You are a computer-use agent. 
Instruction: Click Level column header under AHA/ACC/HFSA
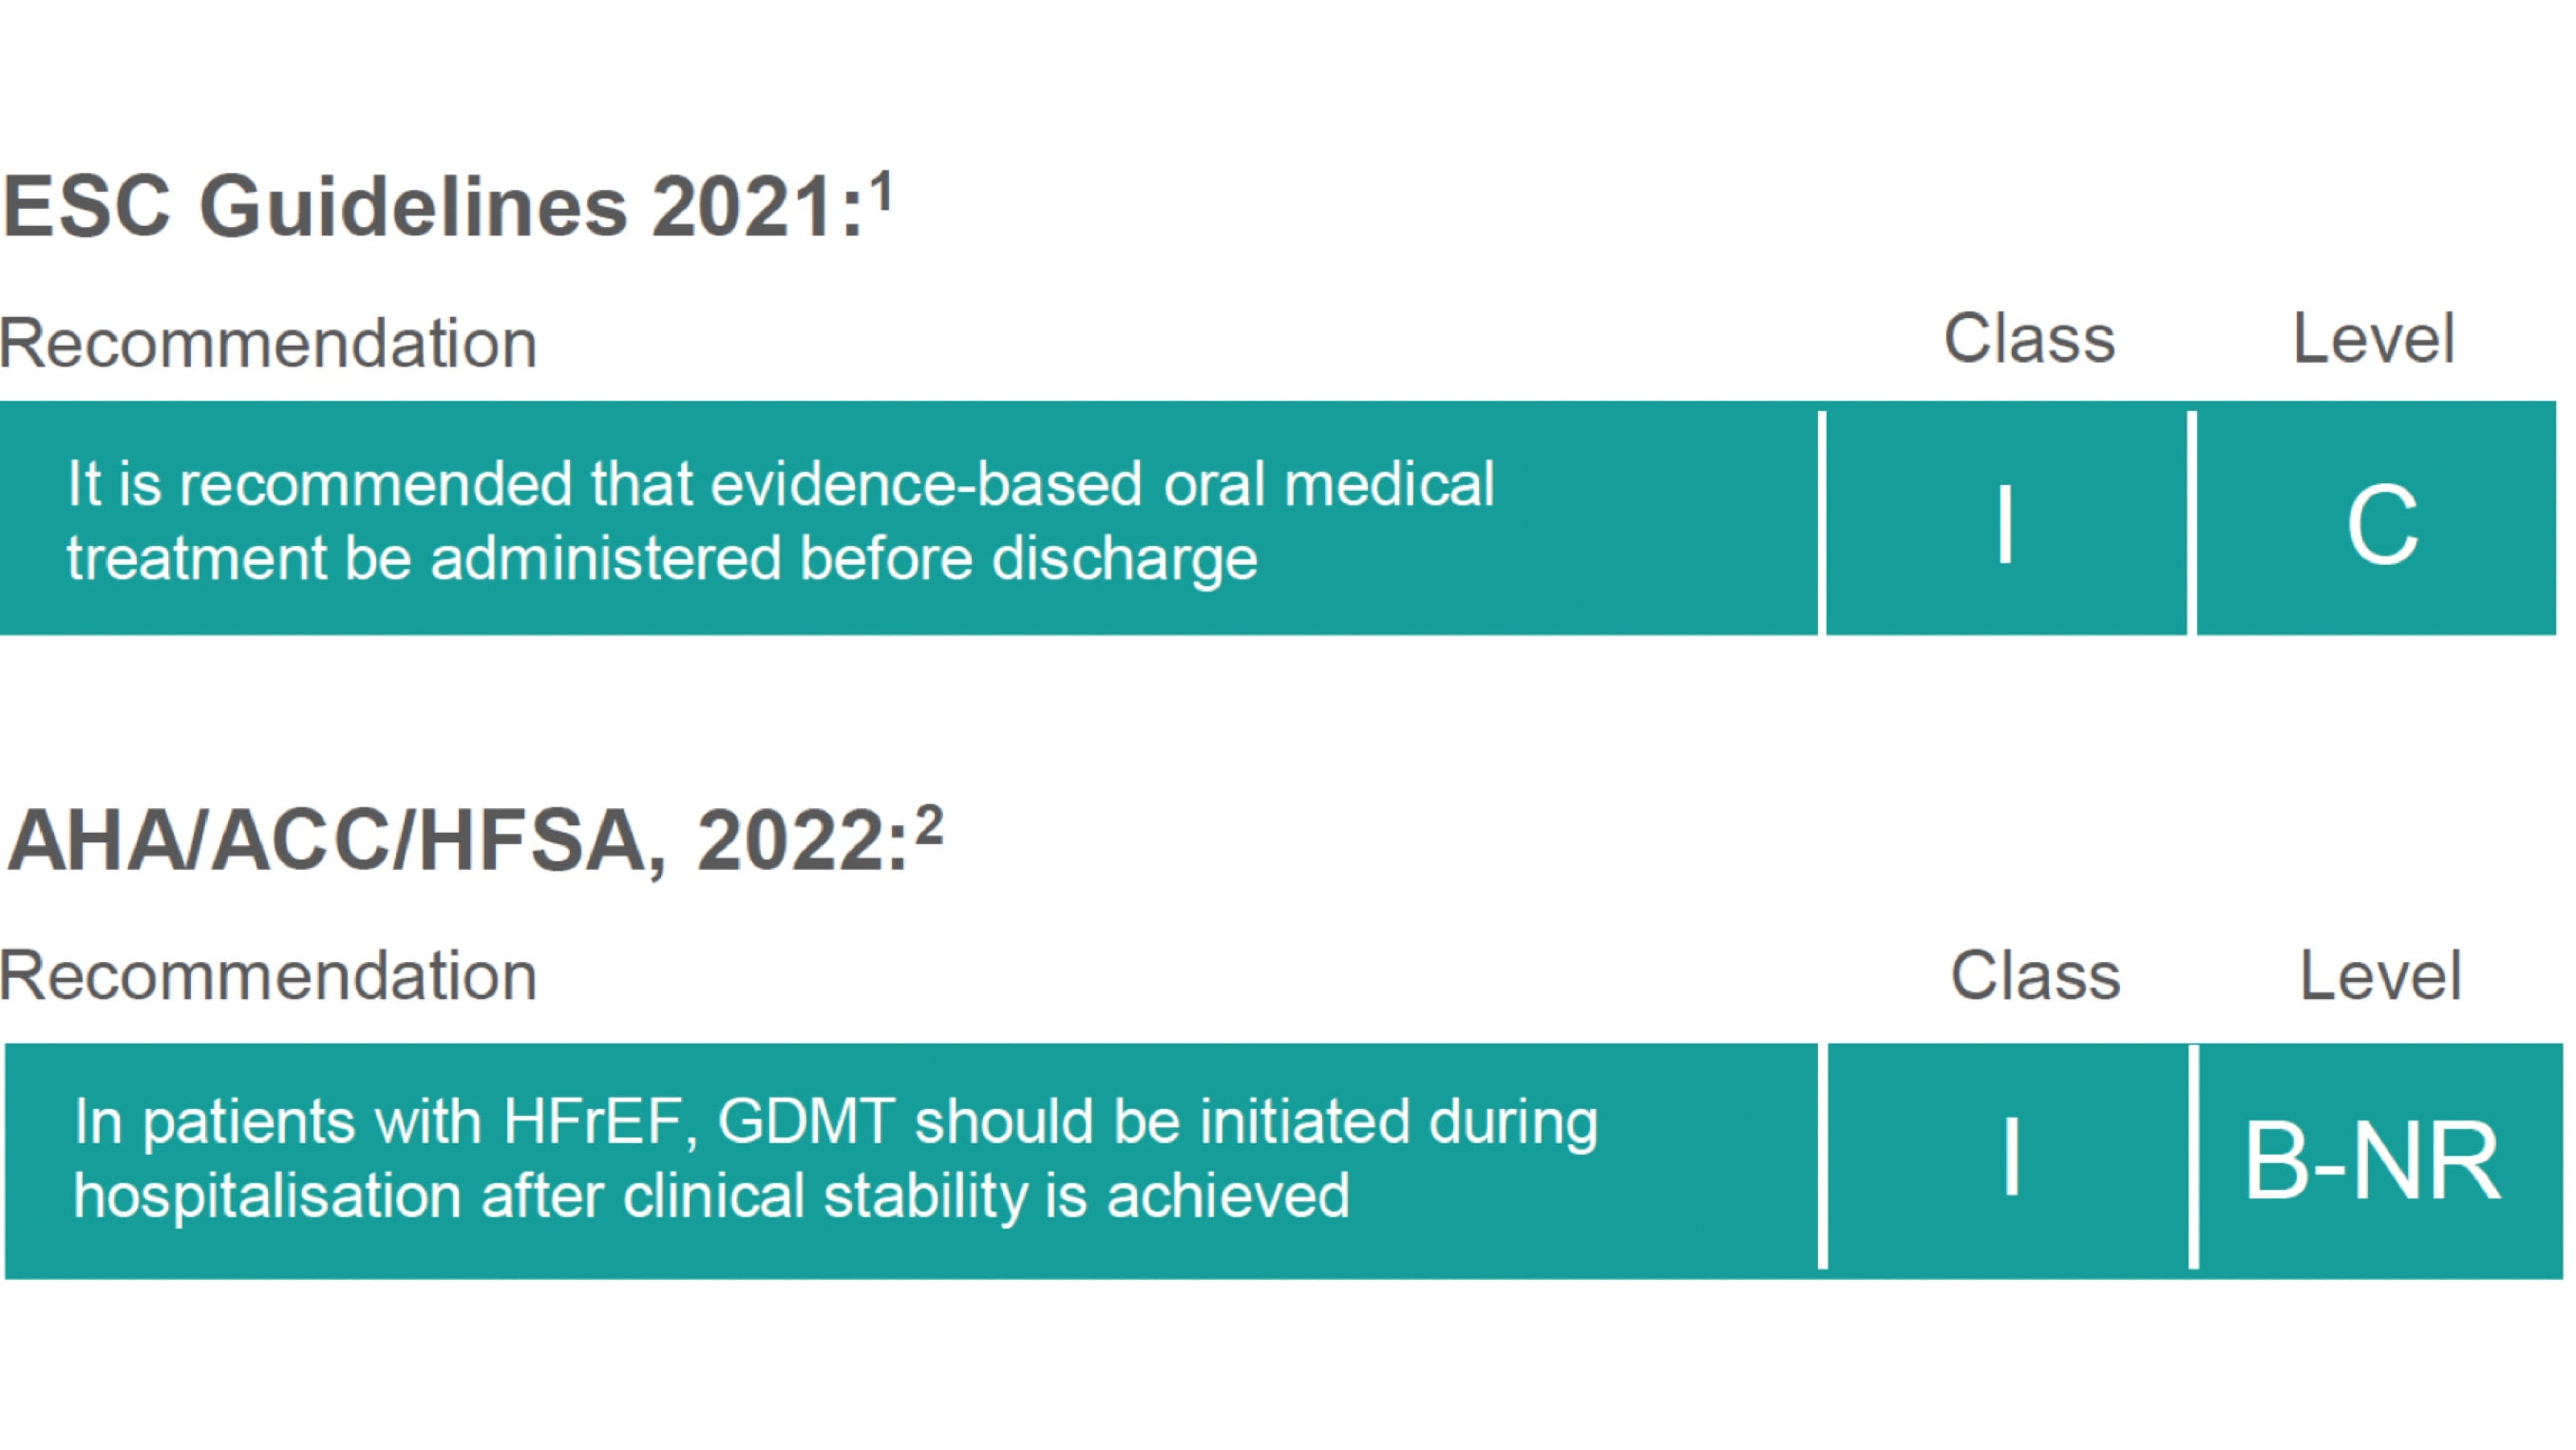[x=2380, y=975]
